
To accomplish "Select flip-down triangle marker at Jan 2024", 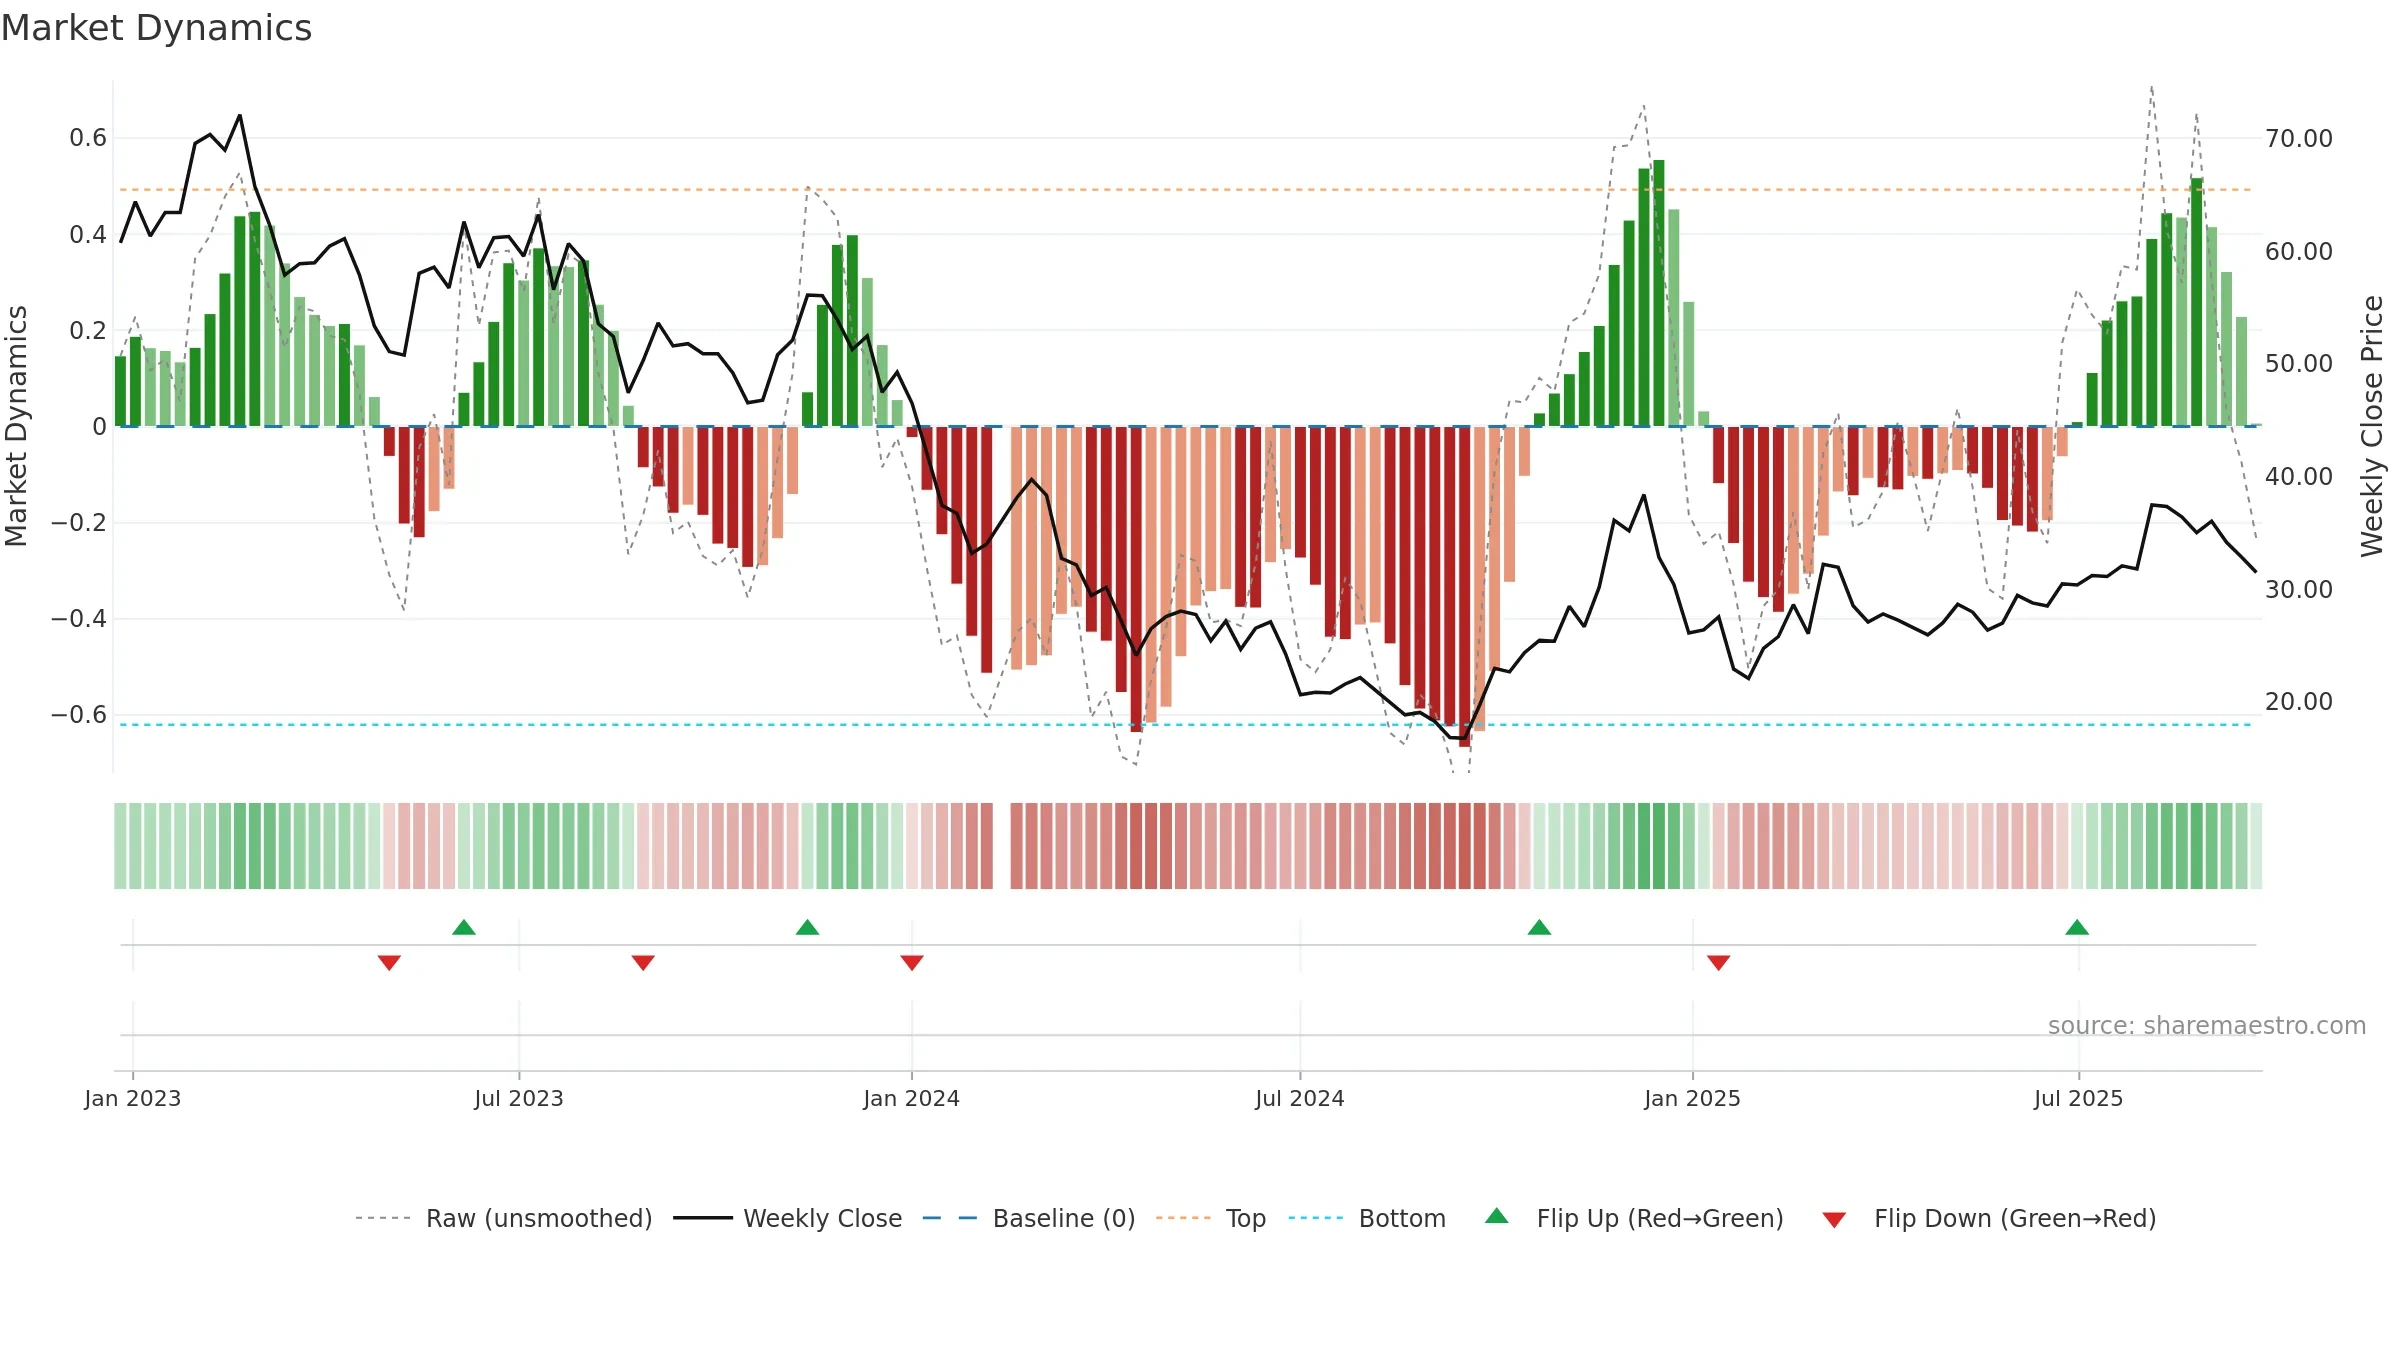I will 912,962.
